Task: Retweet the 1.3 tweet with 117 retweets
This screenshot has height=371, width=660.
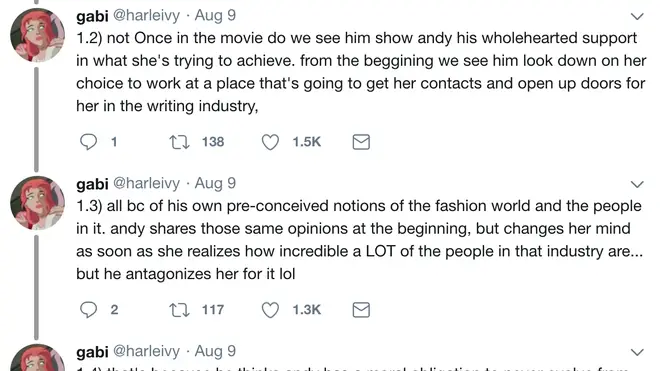Action: click(179, 310)
